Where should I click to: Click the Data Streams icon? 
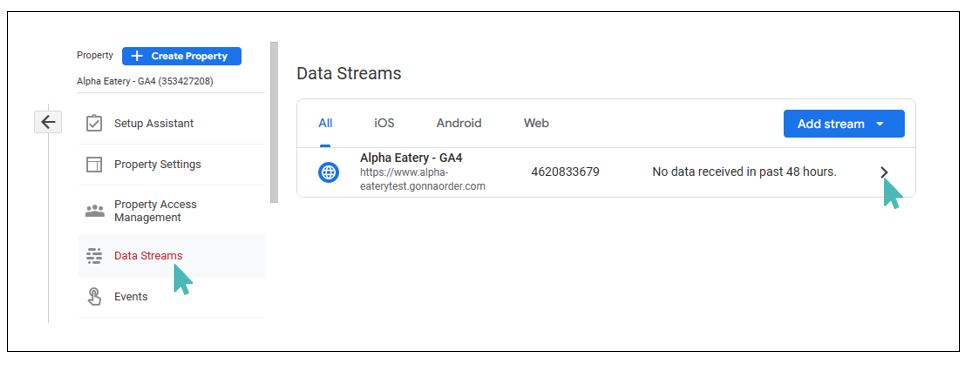tap(94, 256)
